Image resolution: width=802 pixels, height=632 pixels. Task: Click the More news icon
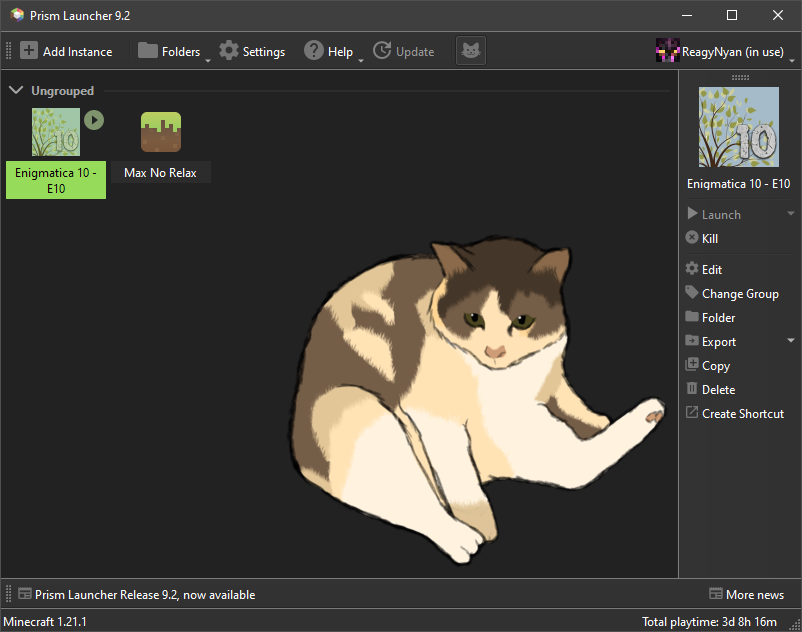pyautogui.click(x=716, y=593)
